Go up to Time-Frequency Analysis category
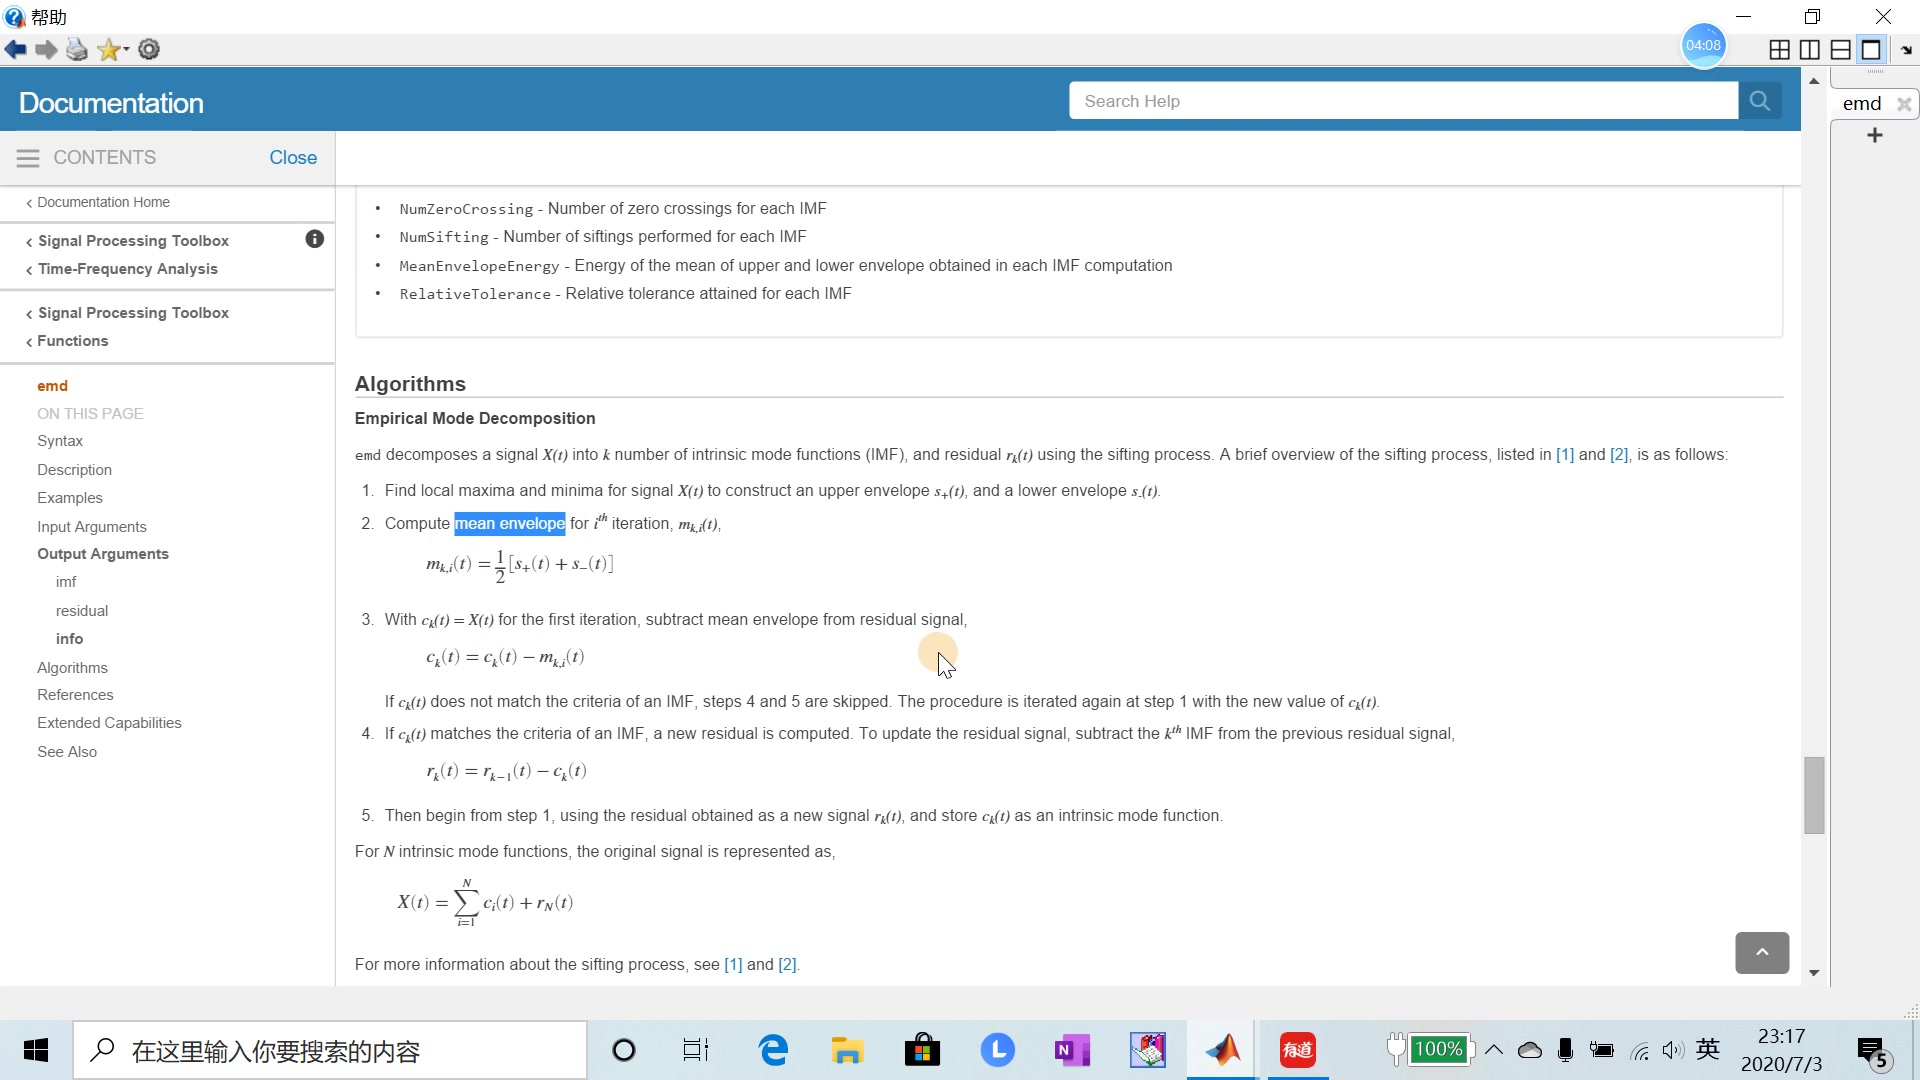The width and height of the screenshot is (1920, 1080). tap(127, 269)
